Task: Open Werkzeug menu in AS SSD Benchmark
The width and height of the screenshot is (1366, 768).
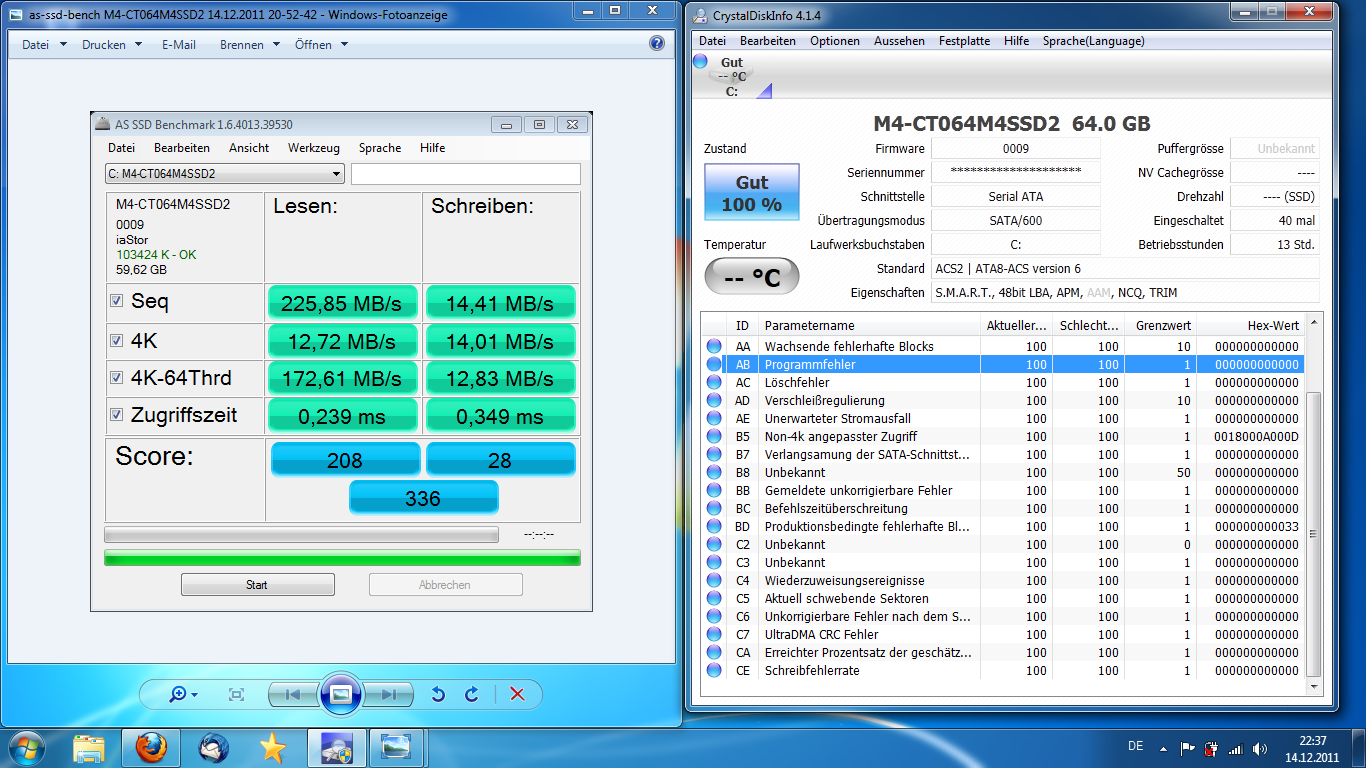Action: (x=314, y=148)
